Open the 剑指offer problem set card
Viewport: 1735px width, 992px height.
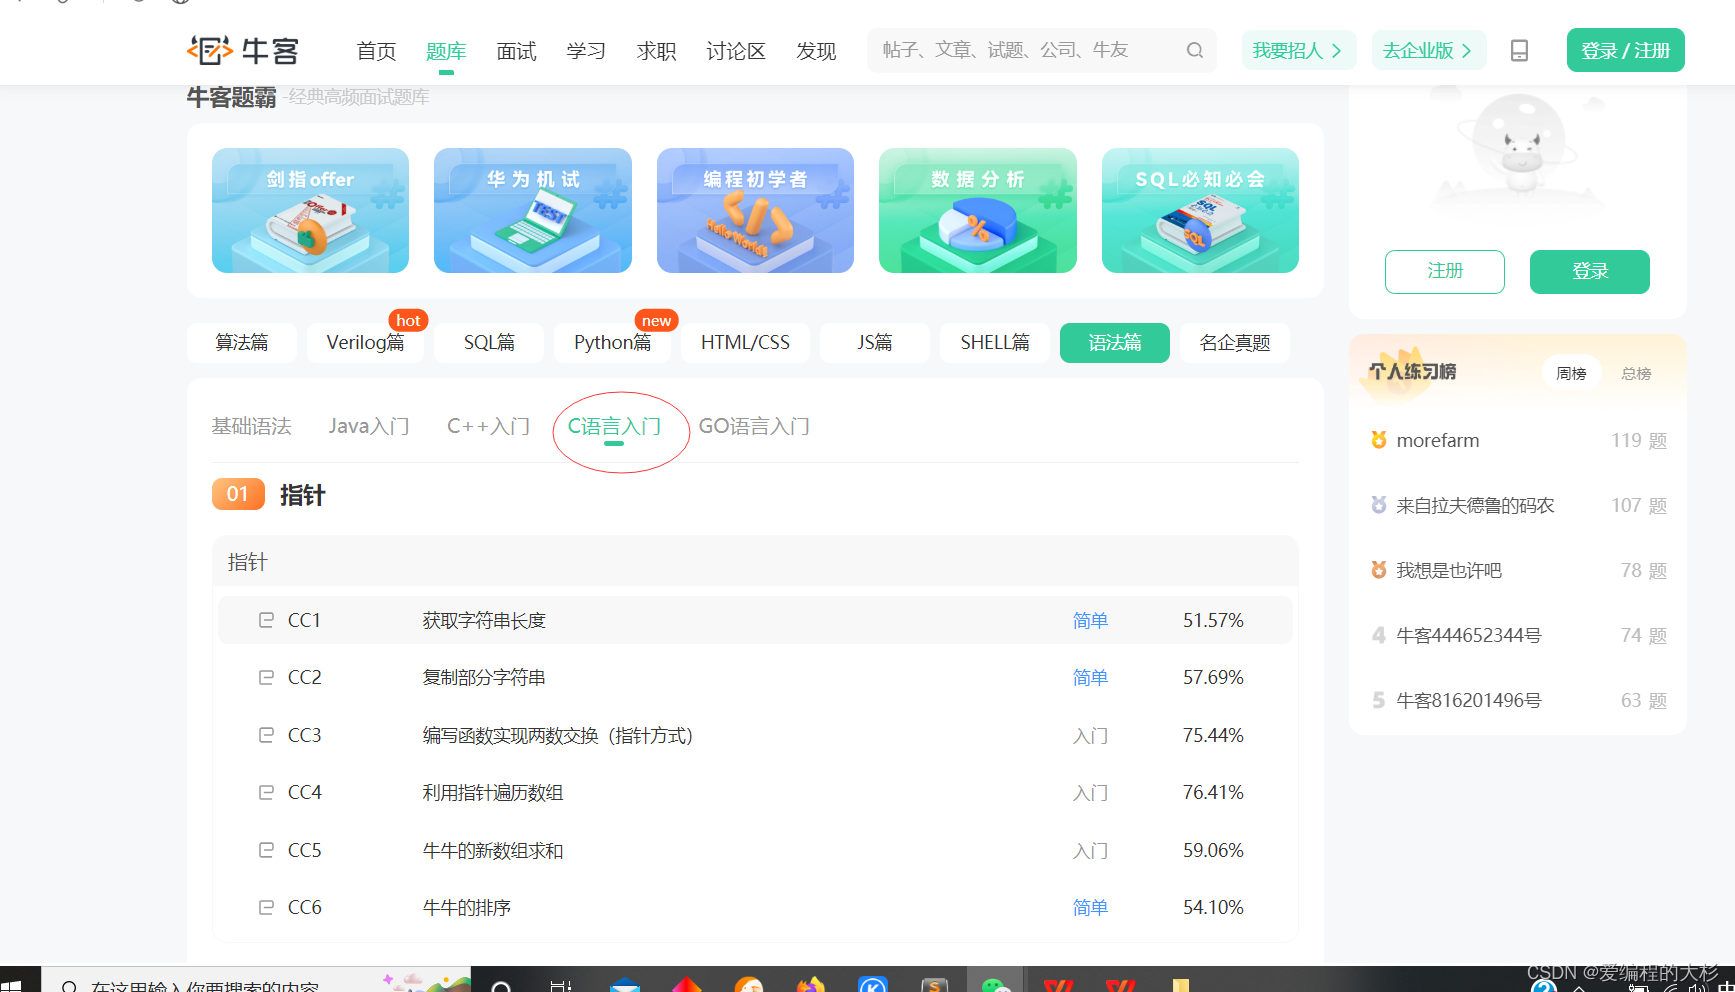click(x=310, y=211)
